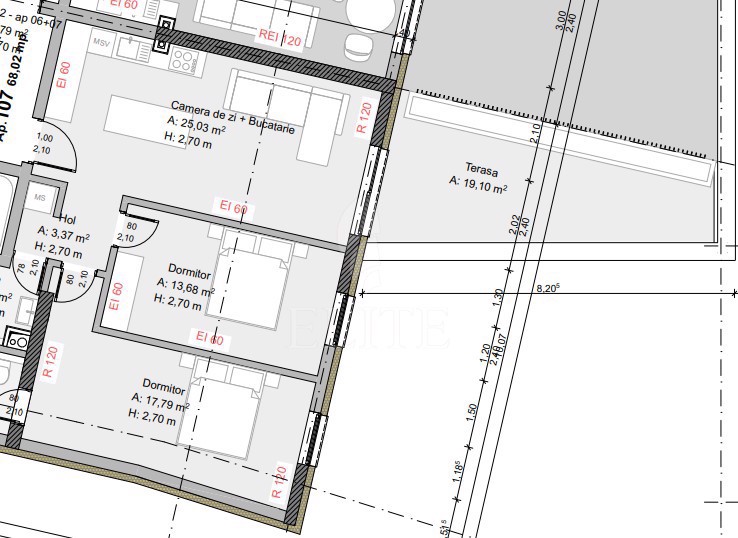Click the Hol room label
The width and height of the screenshot is (738, 538).
[x=67, y=219]
